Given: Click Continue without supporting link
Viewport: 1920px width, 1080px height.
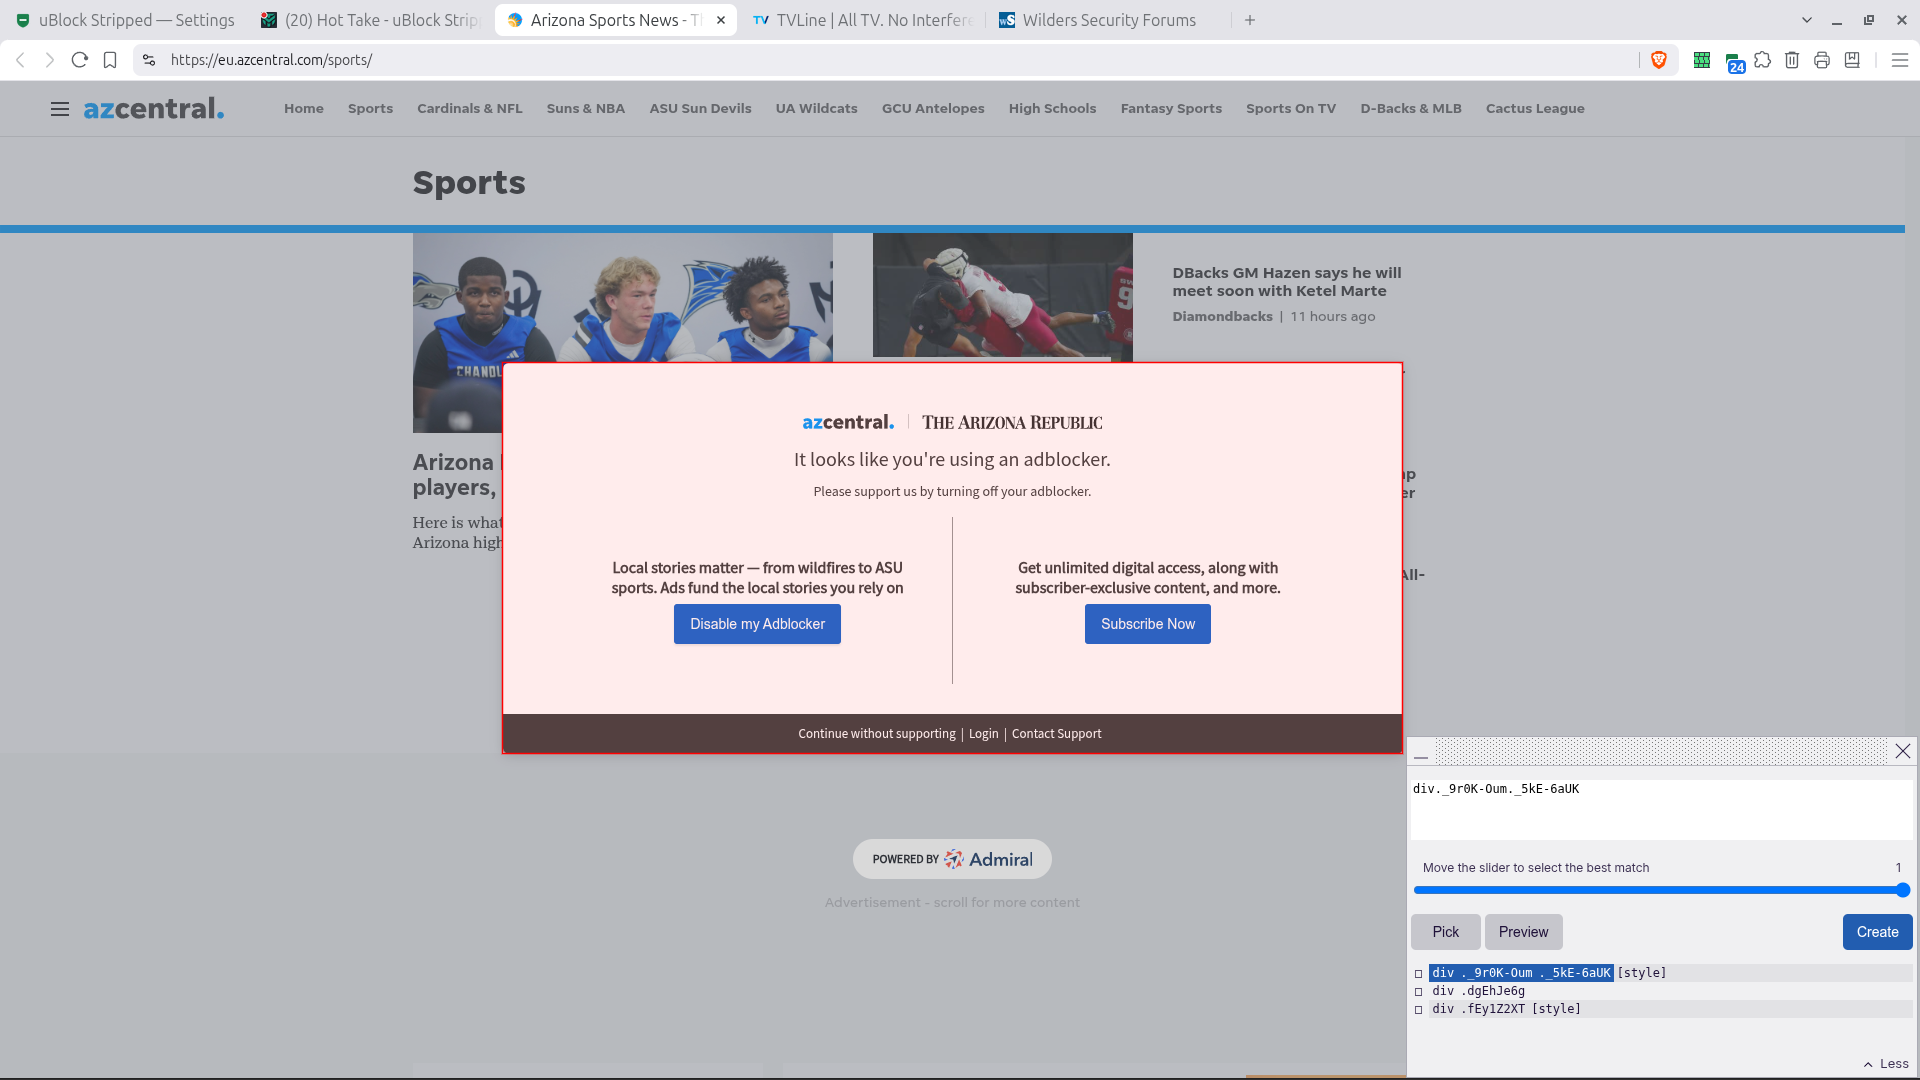Looking at the screenshot, I should [x=877, y=734].
